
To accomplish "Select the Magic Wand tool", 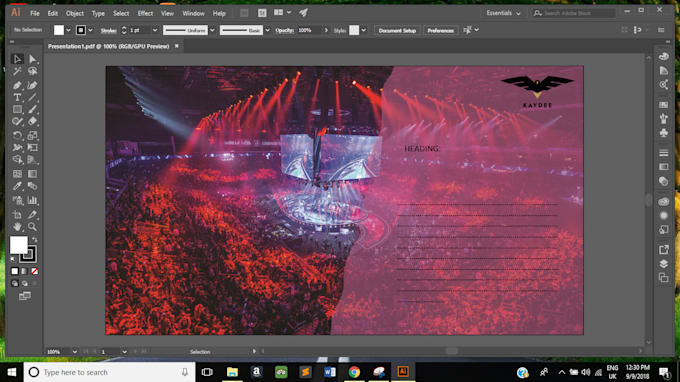I will tap(17, 71).
